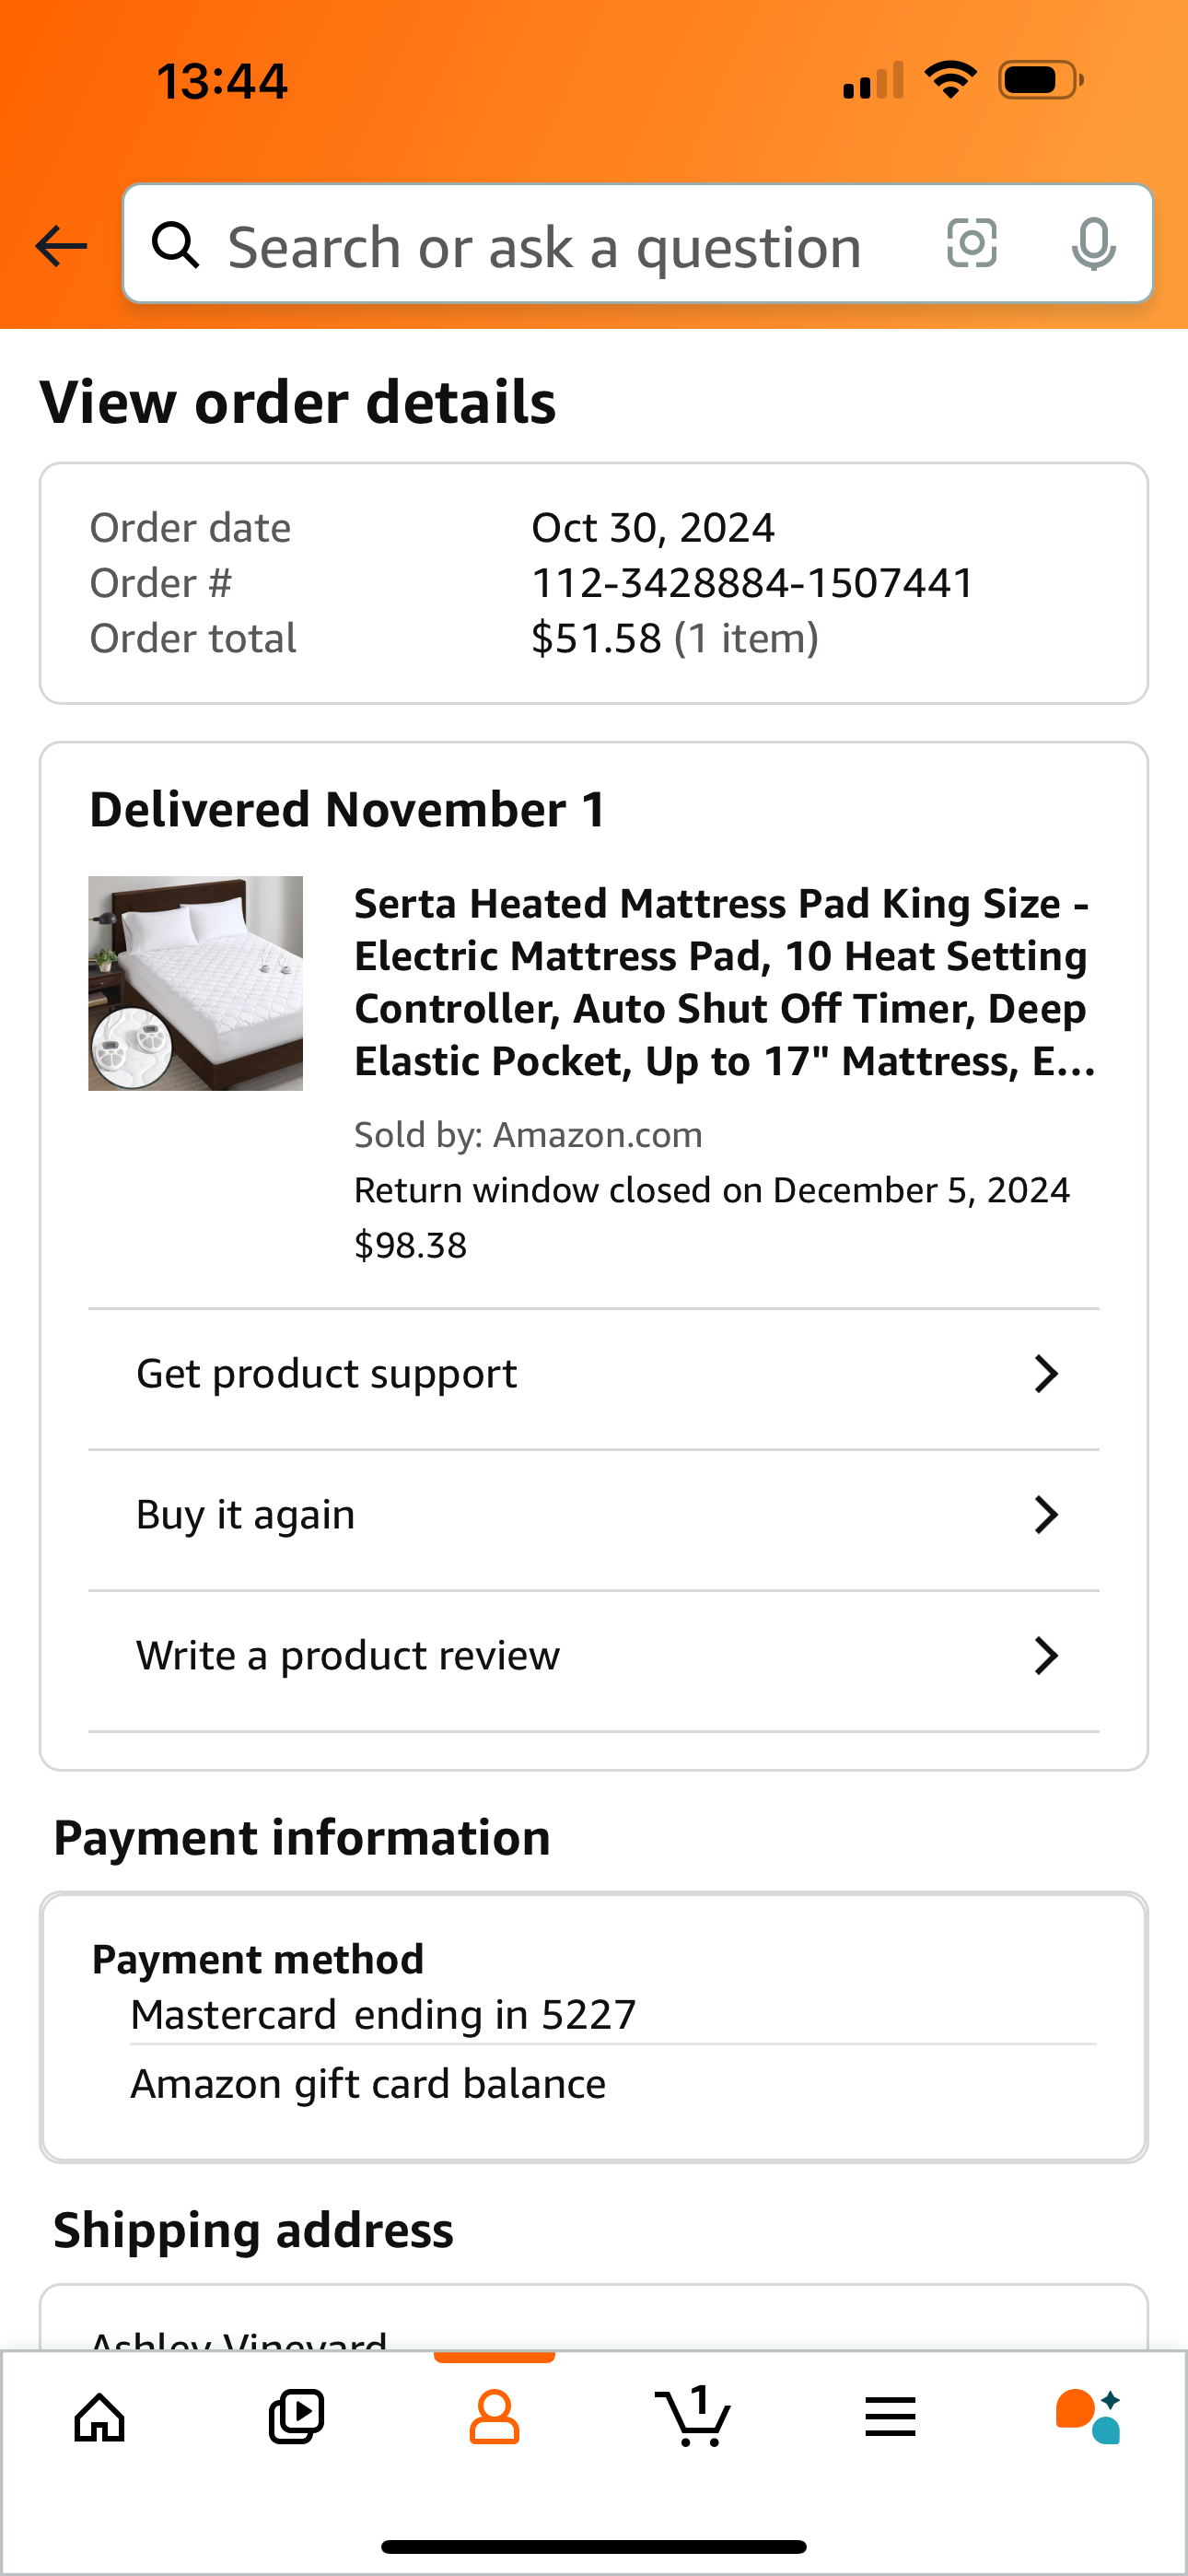Screen dimensions: 1188x2576
Task: Tap Write a product review row
Action: [594, 1657]
